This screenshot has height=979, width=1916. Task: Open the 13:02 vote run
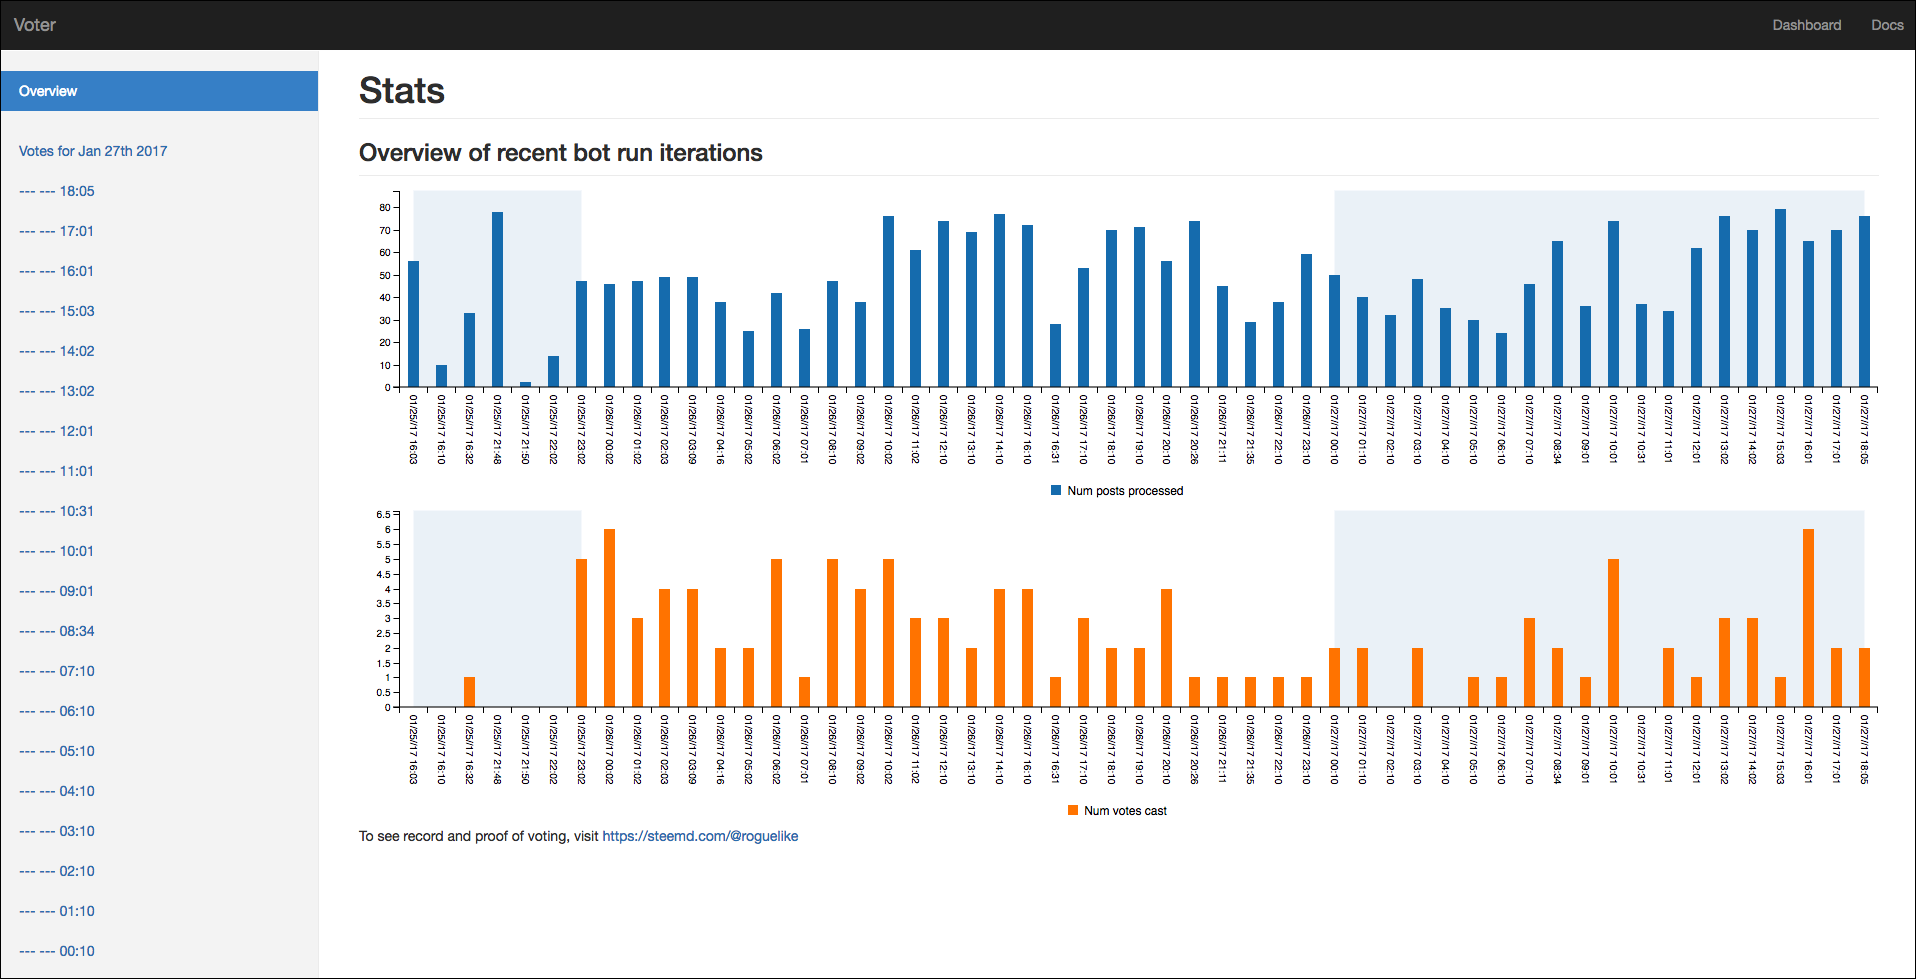[57, 391]
